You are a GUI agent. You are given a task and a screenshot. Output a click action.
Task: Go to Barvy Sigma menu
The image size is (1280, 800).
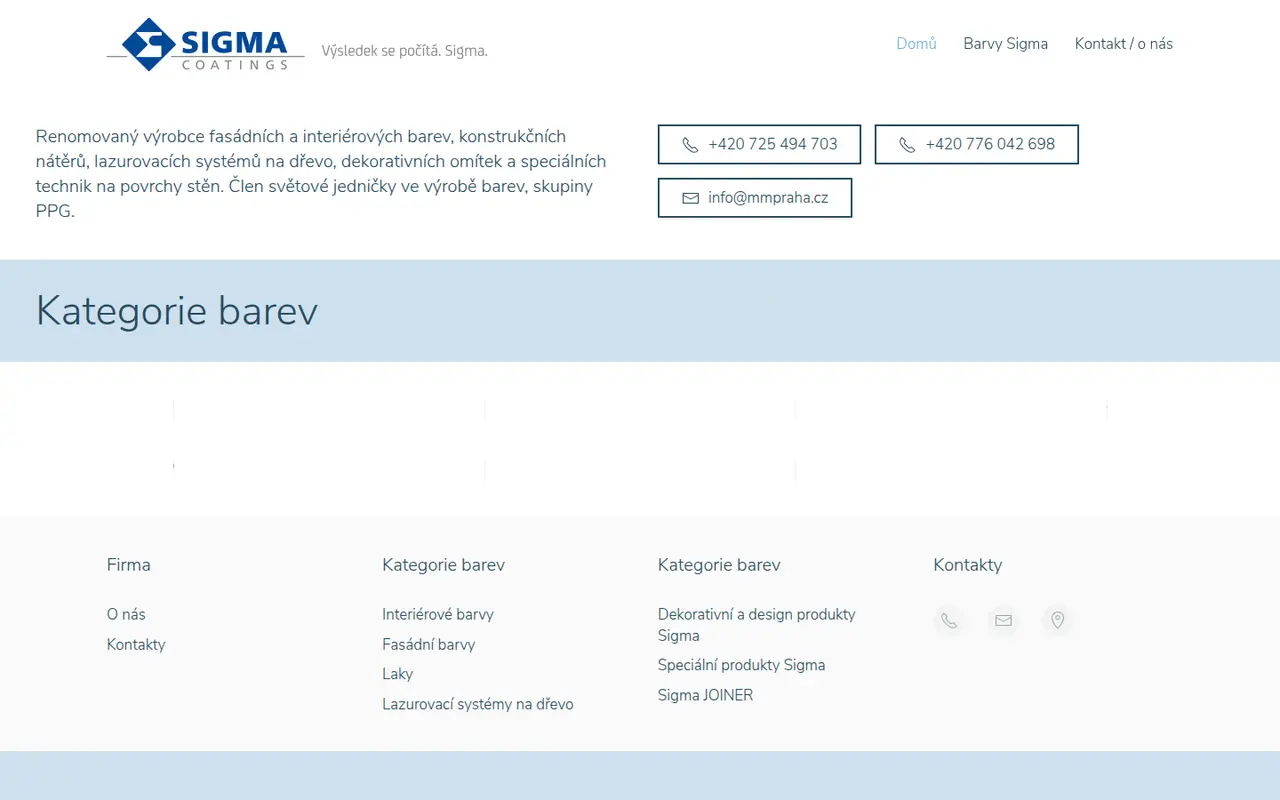[1005, 44]
